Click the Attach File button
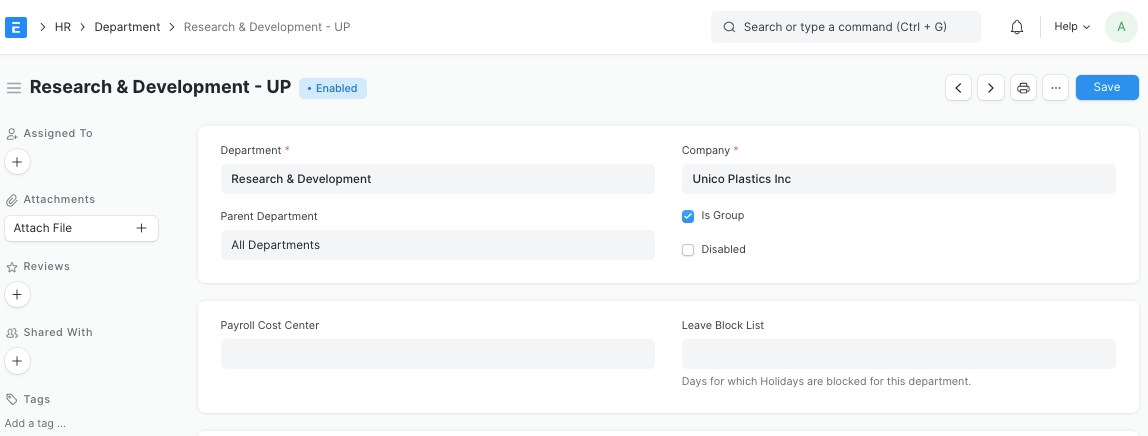The width and height of the screenshot is (1148, 436). click(81, 228)
